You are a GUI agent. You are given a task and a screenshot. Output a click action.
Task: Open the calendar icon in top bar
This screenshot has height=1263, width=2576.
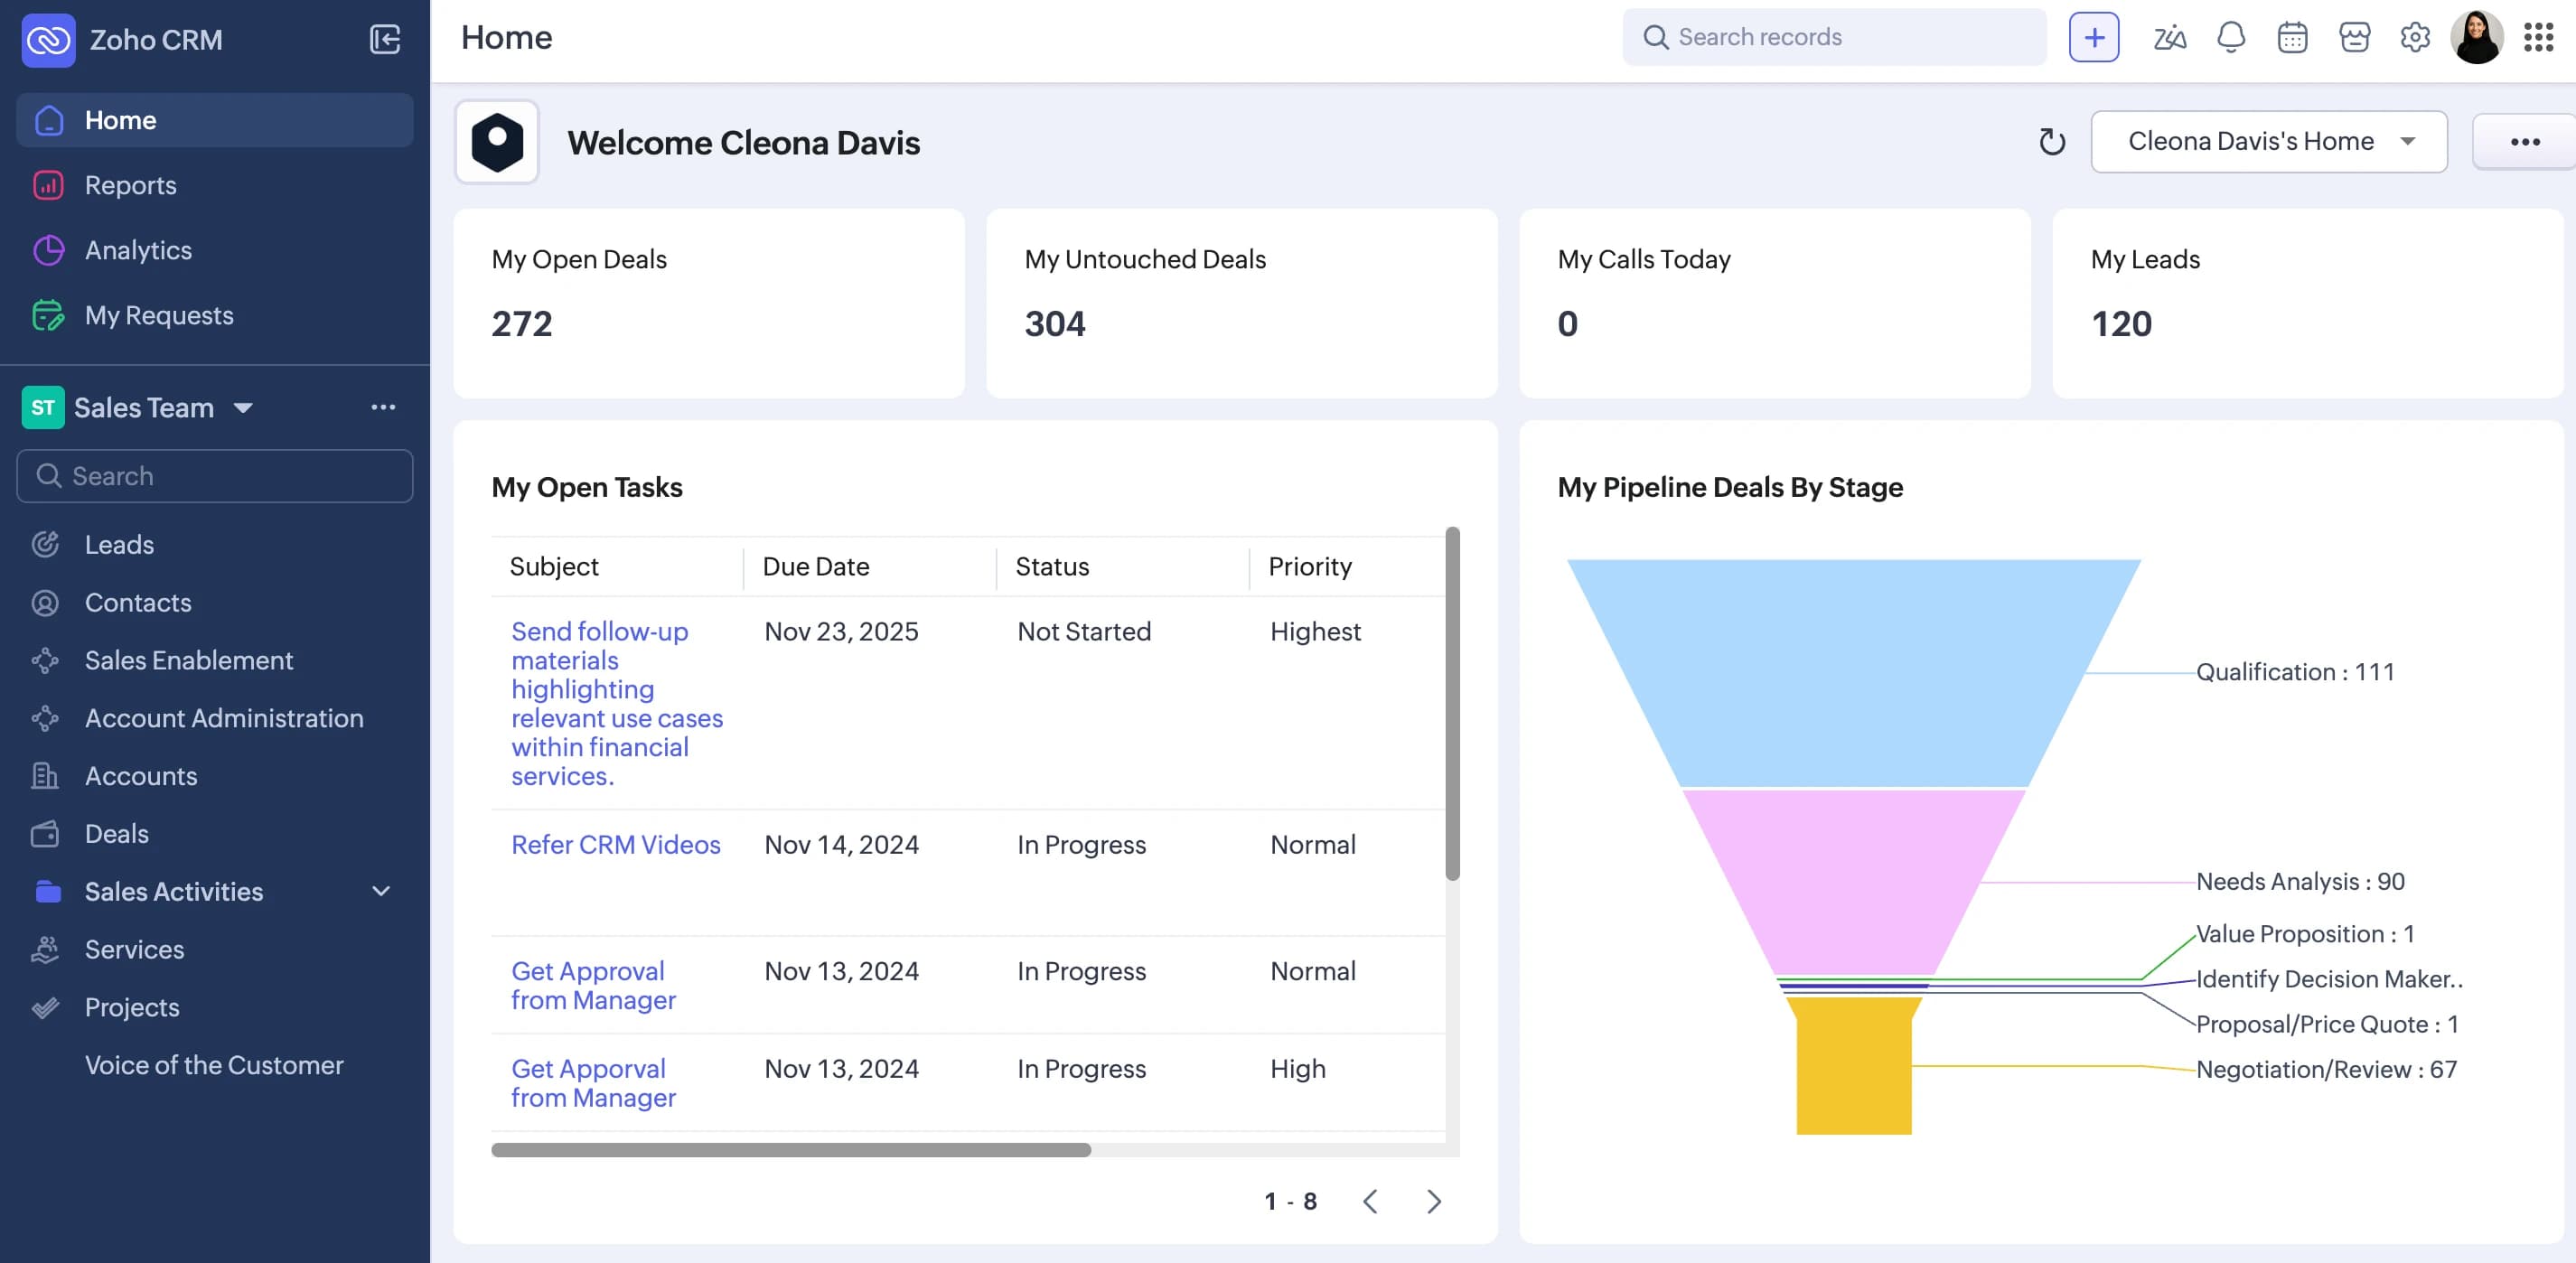[2292, 38]
